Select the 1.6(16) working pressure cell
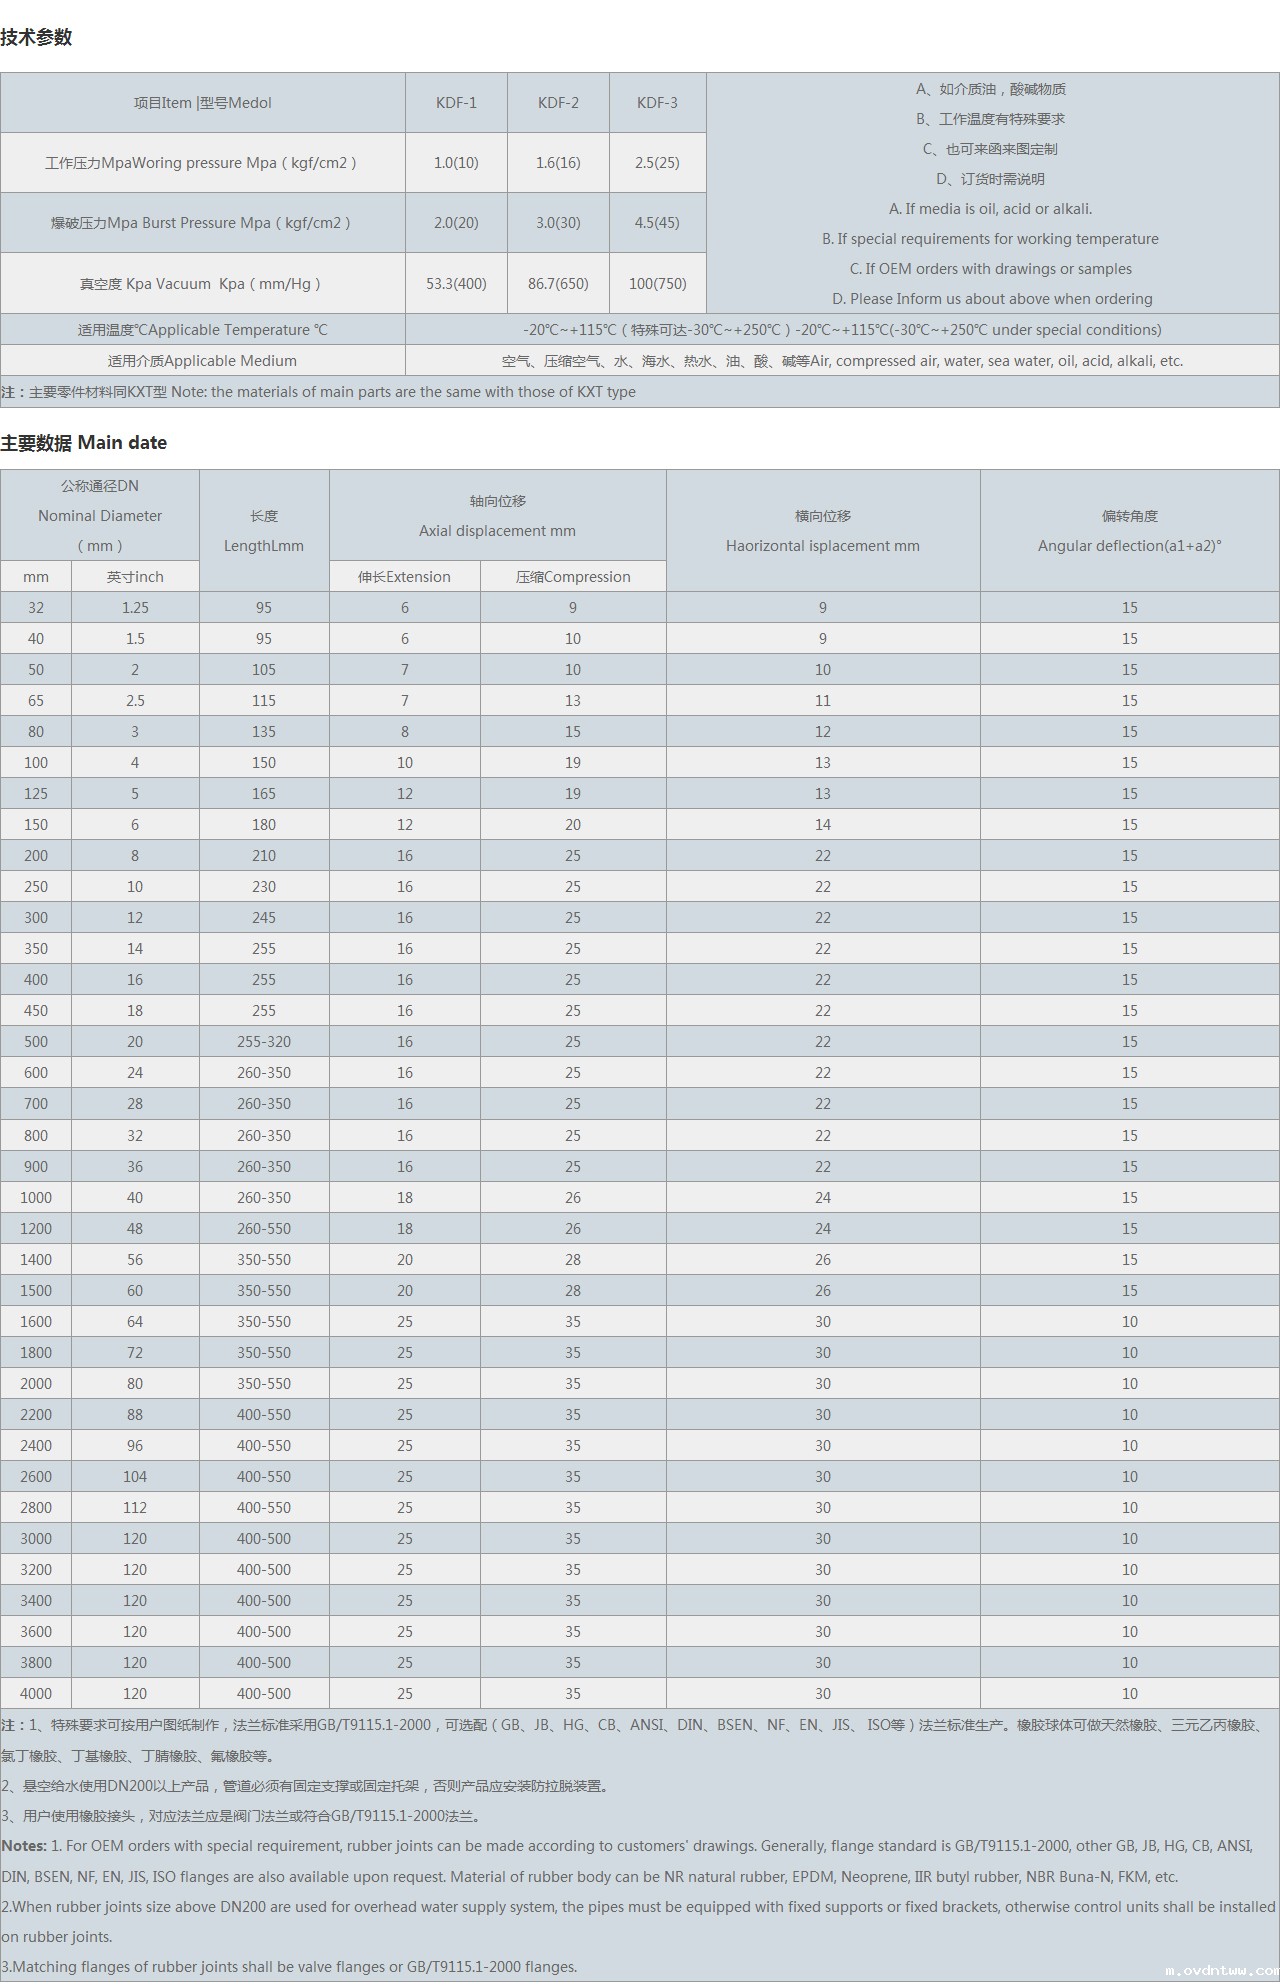This screenshot has height=1987, width=1280. (558, 163)
